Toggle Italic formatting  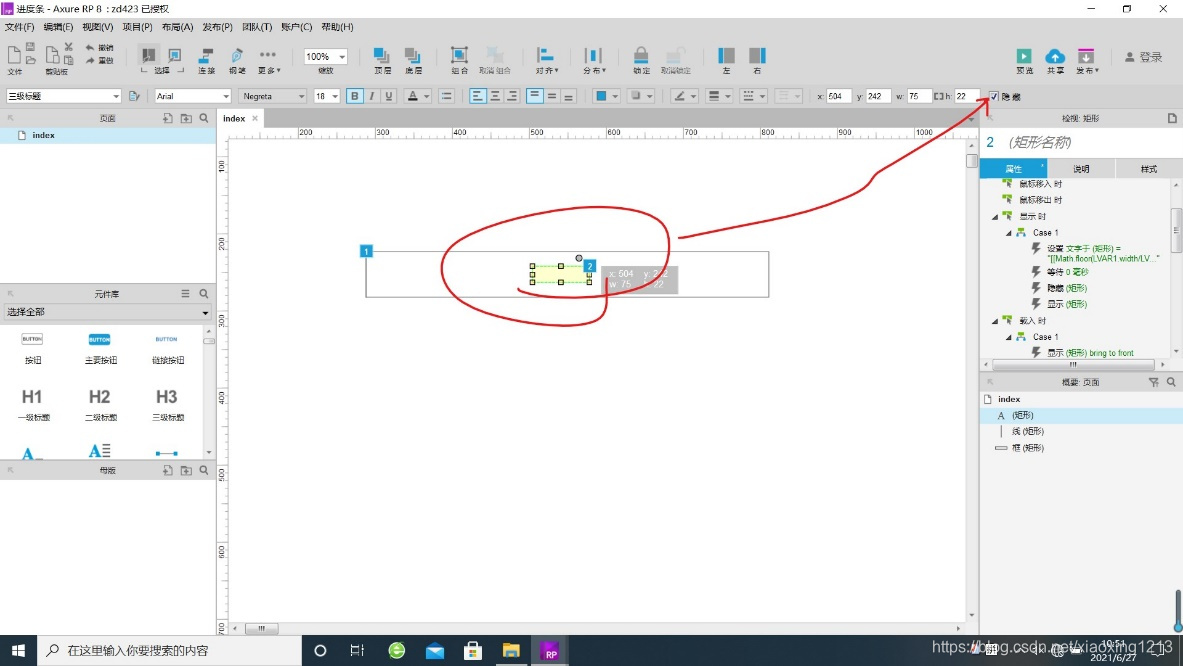coord(371,96)
